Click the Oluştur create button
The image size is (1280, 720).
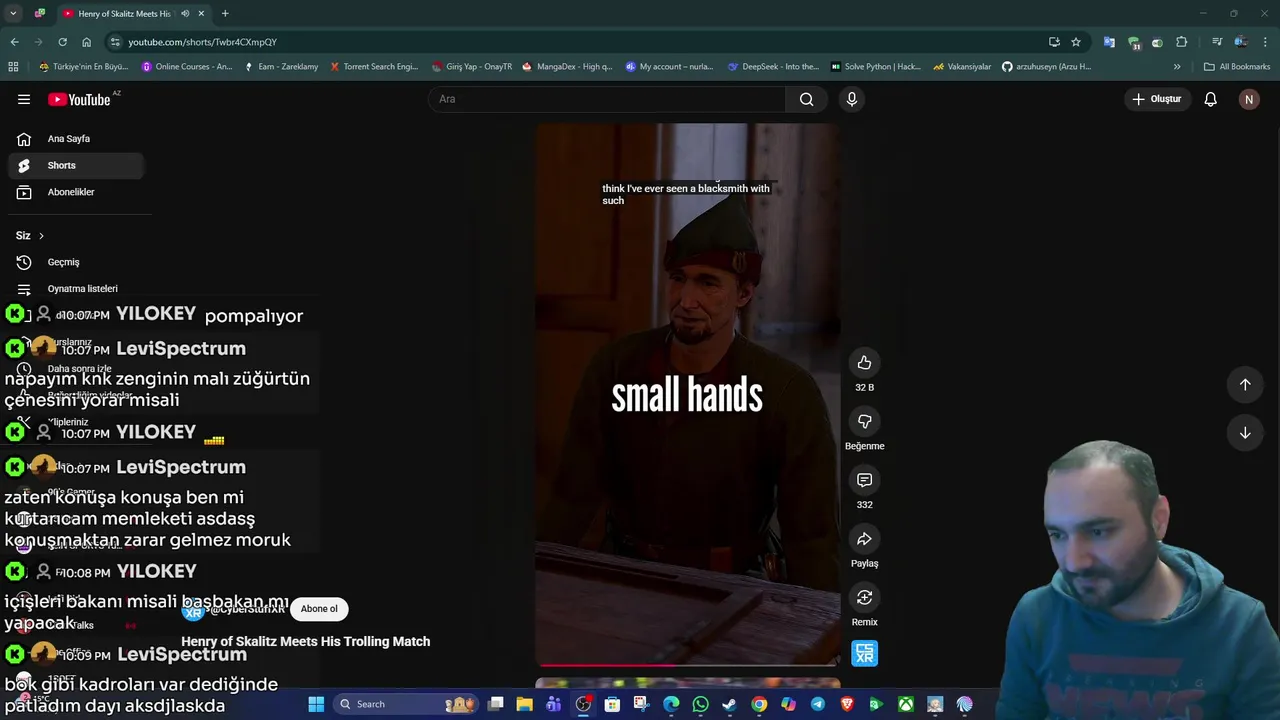click(x=1156, y=99)
